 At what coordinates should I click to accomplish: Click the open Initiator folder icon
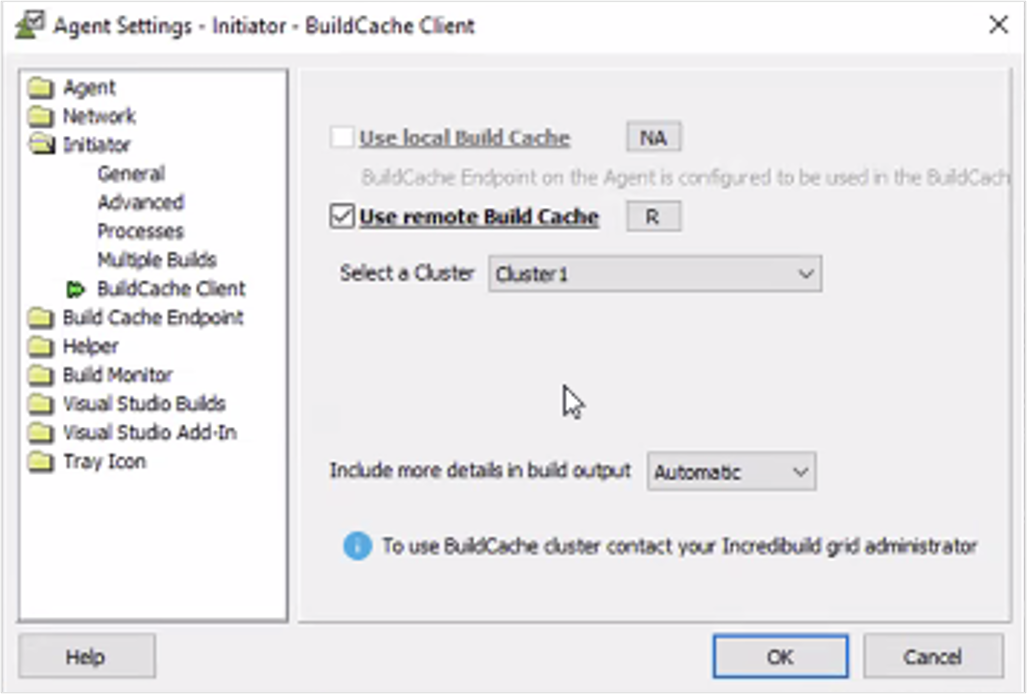[41, 146]
